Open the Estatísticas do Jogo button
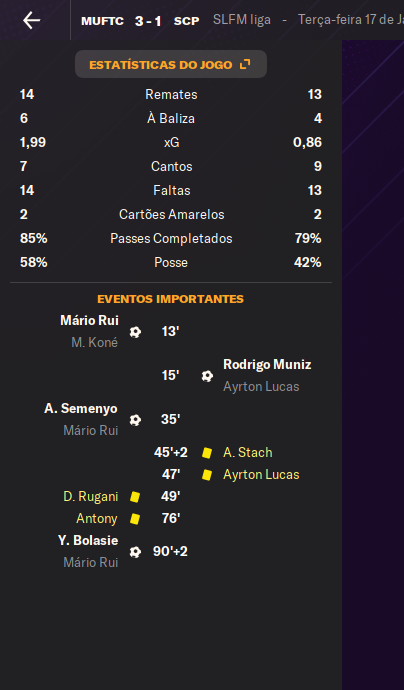This screenshot has width=404, height=690. [171, 64]
